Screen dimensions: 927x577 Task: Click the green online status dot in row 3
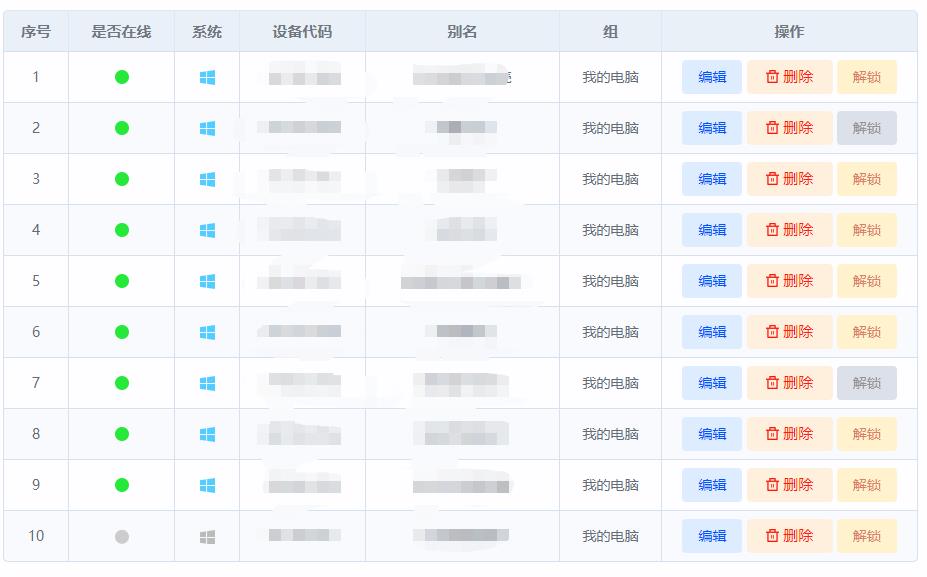click(122, 179)
